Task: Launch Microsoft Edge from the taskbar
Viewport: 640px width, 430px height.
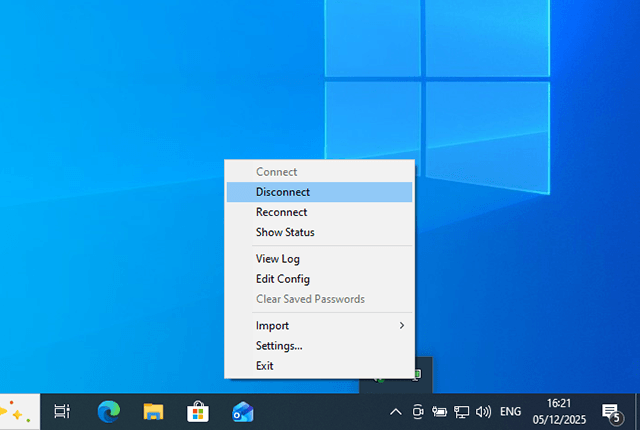Action: coord(108,411)
